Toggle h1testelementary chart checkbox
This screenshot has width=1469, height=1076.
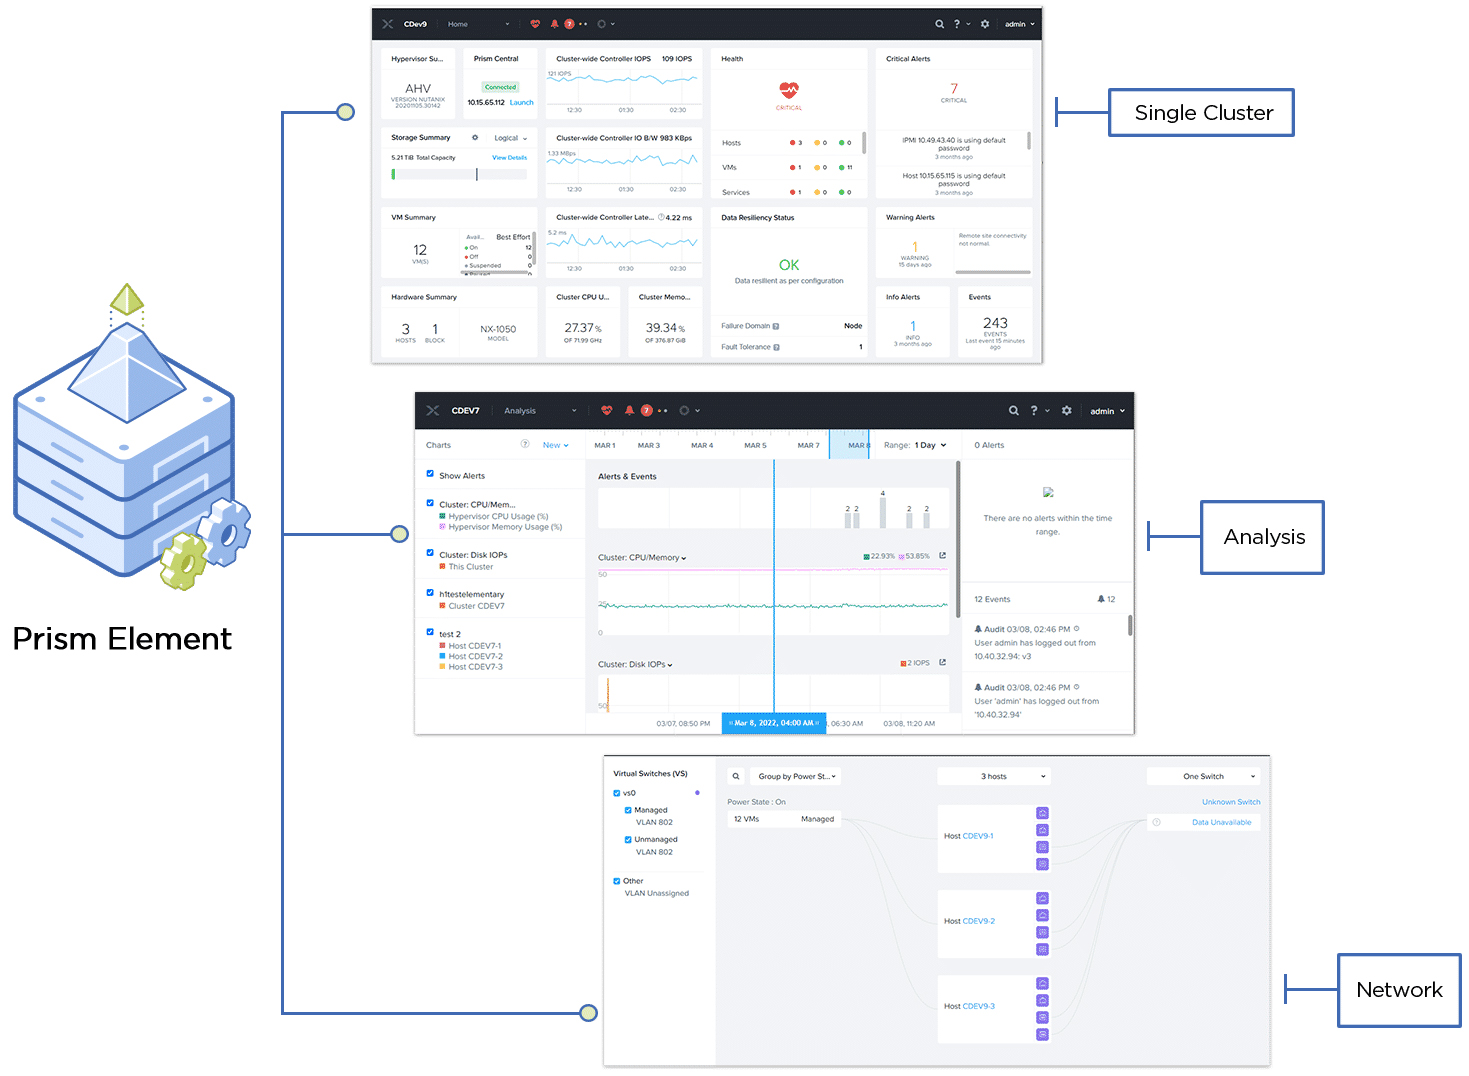point(430,592)
